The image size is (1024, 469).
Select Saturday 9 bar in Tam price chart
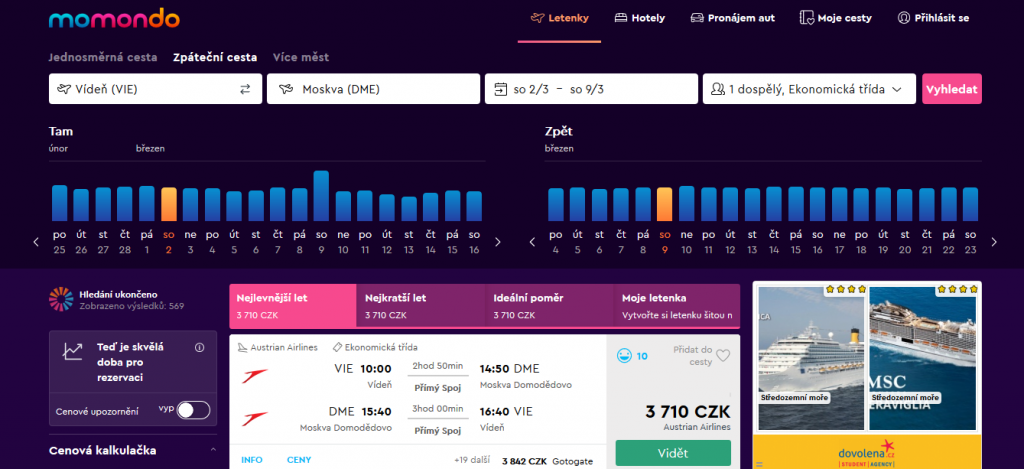[x=321, y=196]
